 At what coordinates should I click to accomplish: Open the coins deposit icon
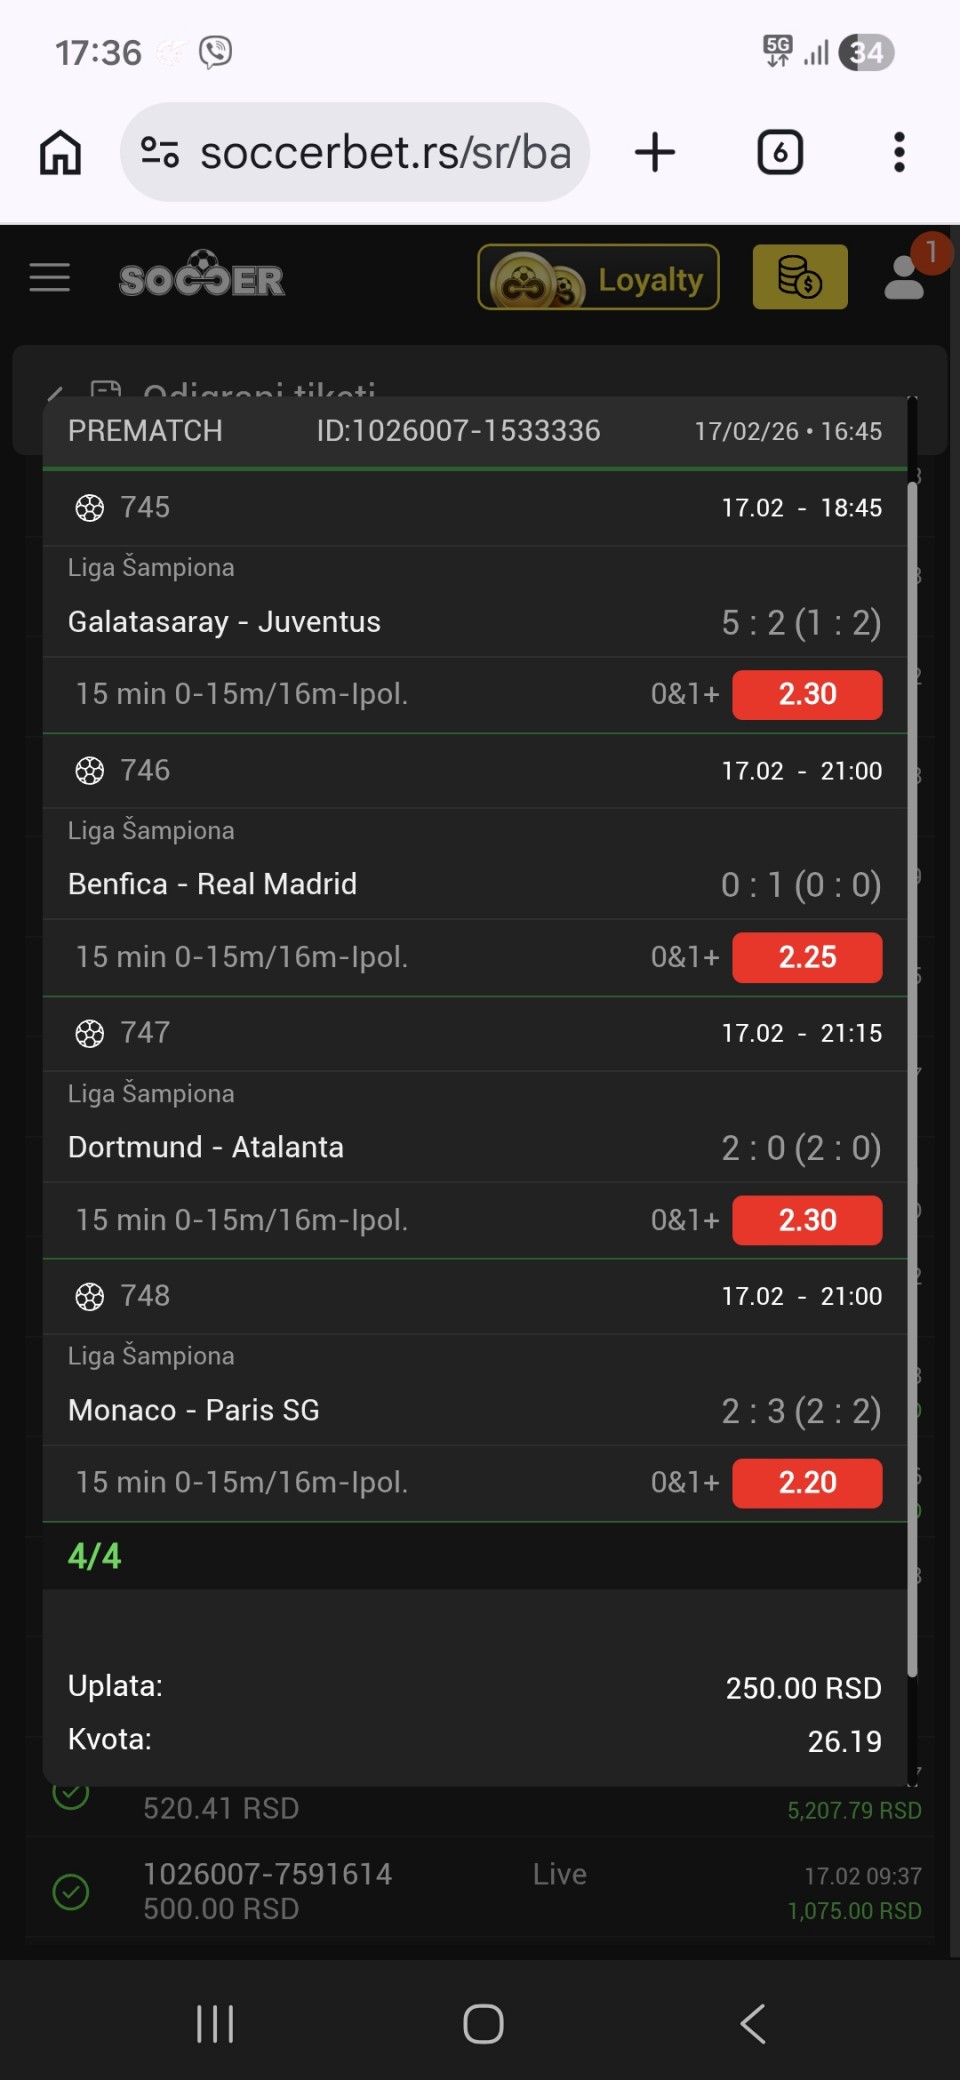point(799,278)
